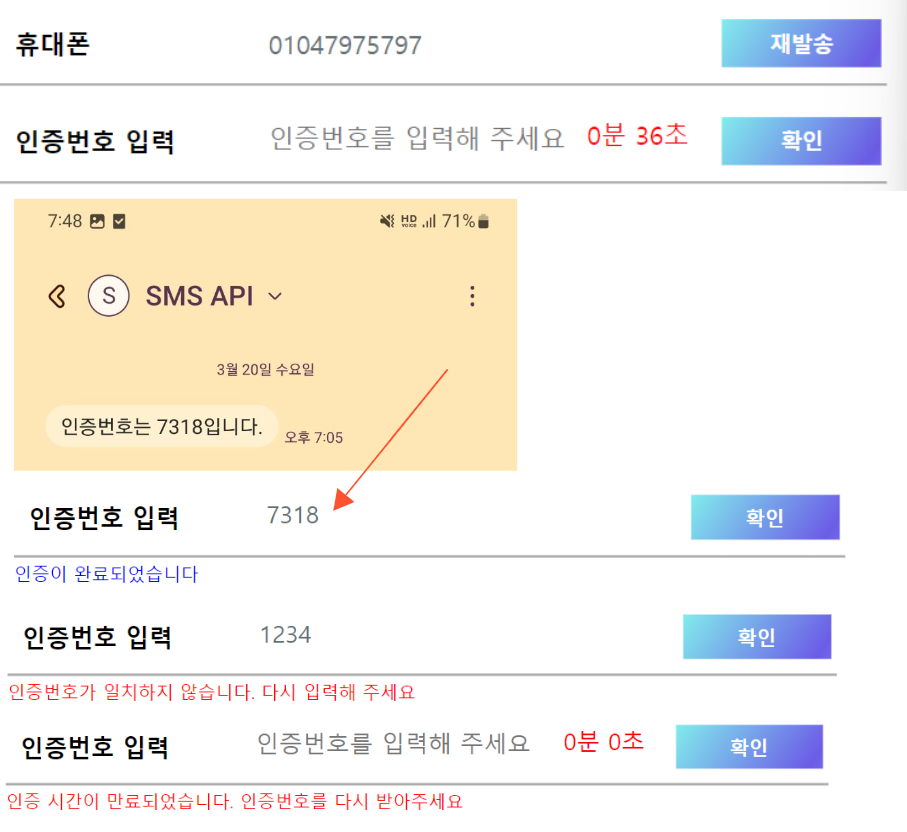The height and width of the screenshot is (832, 907).
Task: Click 확인 next to the 0분 0초 timer
Action: coord(749,747)
